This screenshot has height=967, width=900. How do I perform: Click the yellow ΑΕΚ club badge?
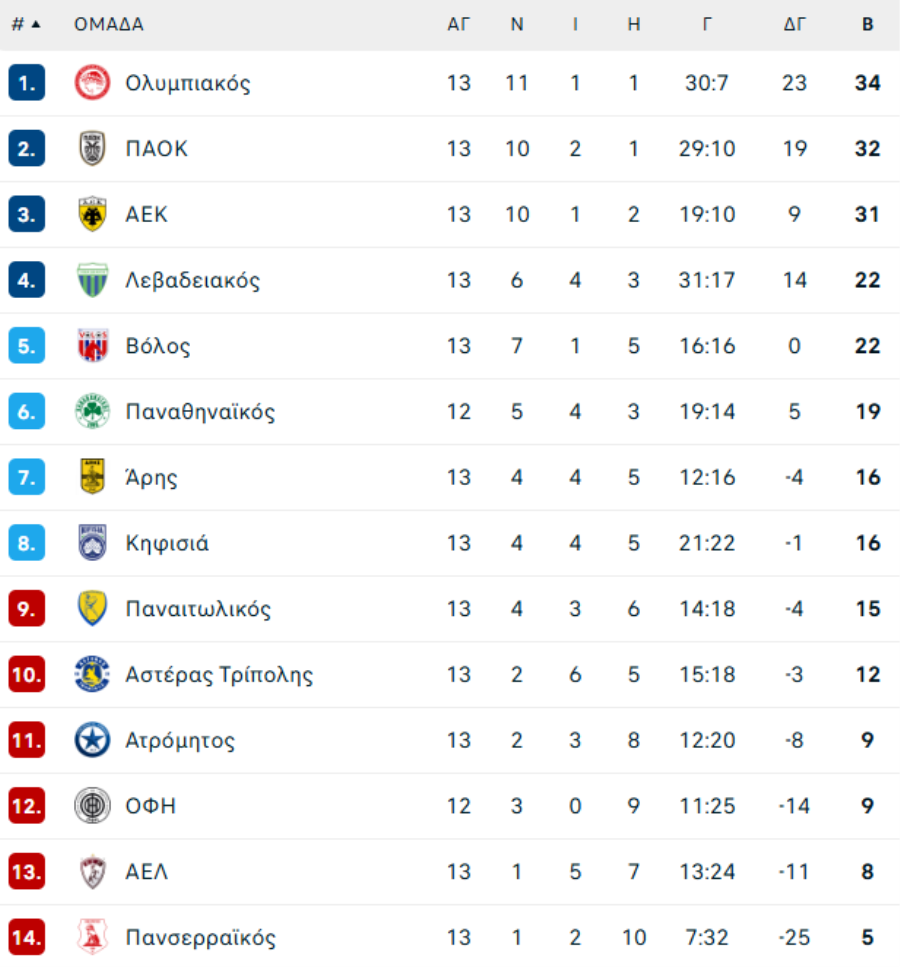click(92, 214)
